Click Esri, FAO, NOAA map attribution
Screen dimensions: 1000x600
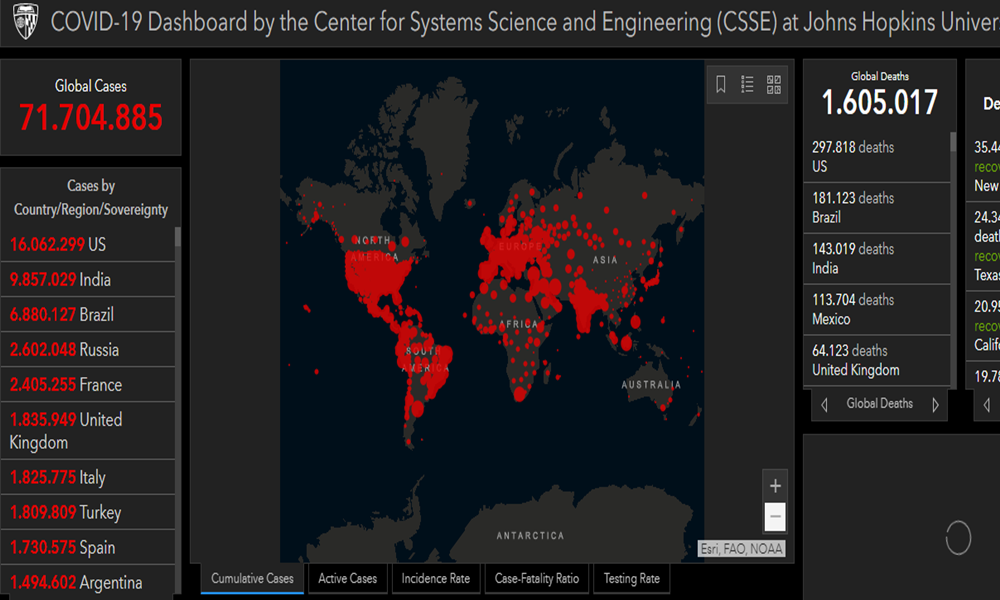[741, 549]
